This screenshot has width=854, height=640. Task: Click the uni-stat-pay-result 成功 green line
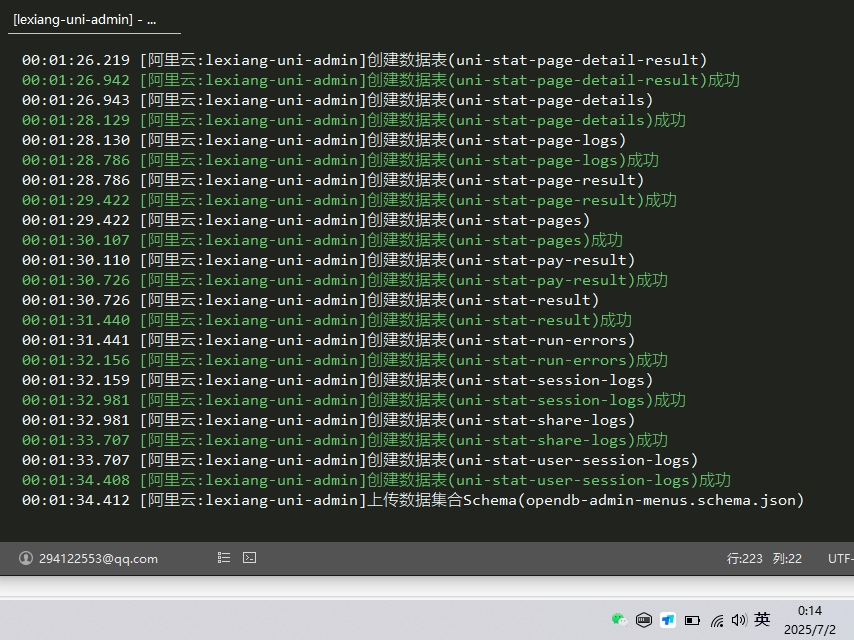coord(345,280)
